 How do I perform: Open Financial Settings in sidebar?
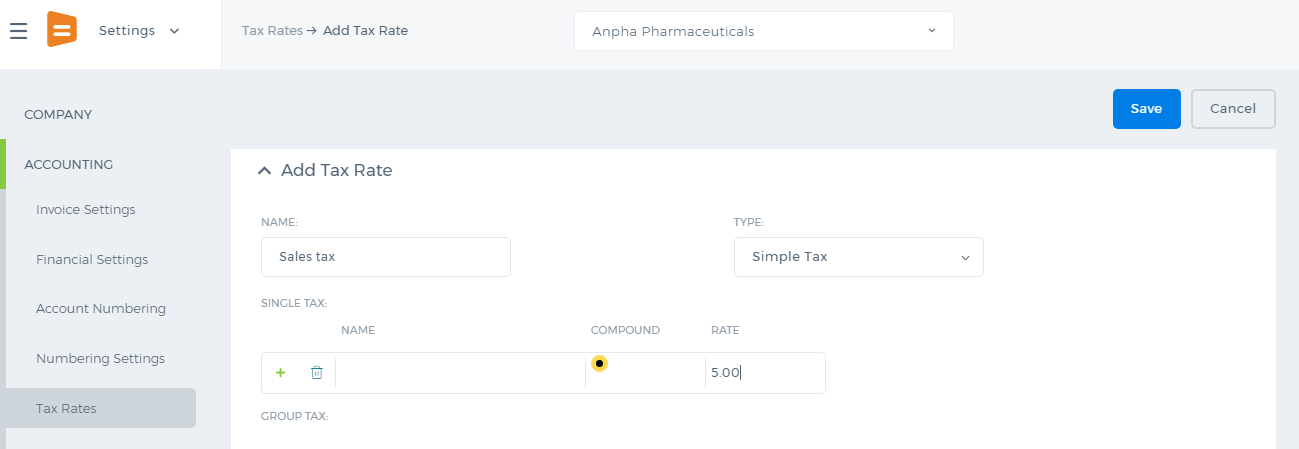point(92,260)
